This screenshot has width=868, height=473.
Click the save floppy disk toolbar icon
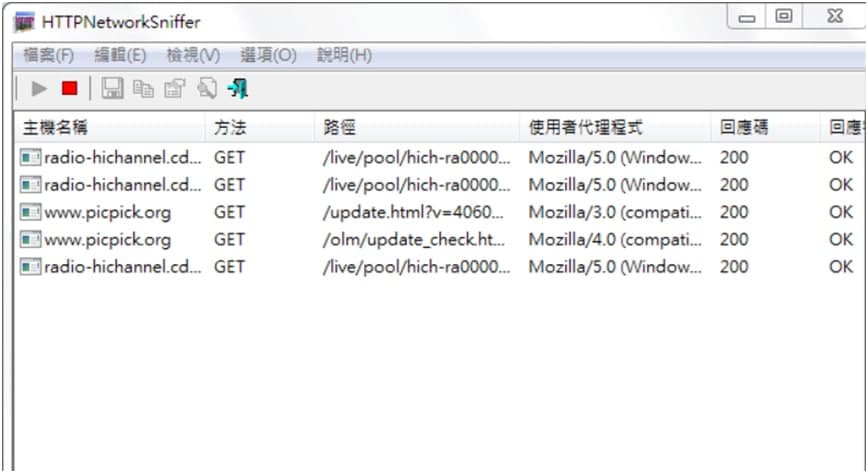point(112,89)
